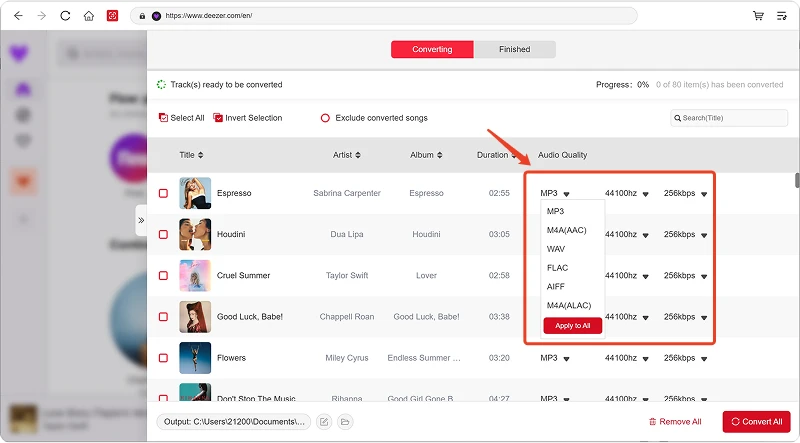The image size is (800, 443).
Task: Click the Espresso album cover thumbnail
Action: tap(195, 193)
